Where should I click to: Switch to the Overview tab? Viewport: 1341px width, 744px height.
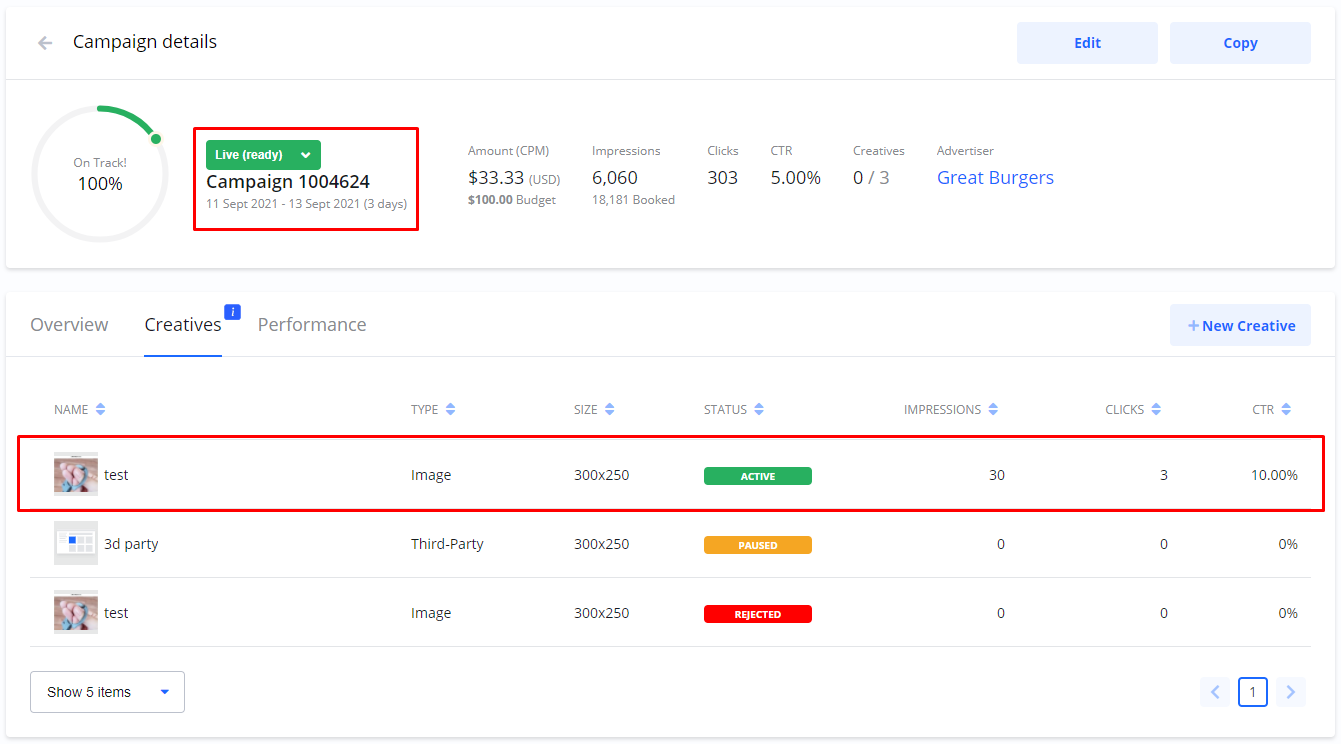pyautogui.click(x=69, y=325)
